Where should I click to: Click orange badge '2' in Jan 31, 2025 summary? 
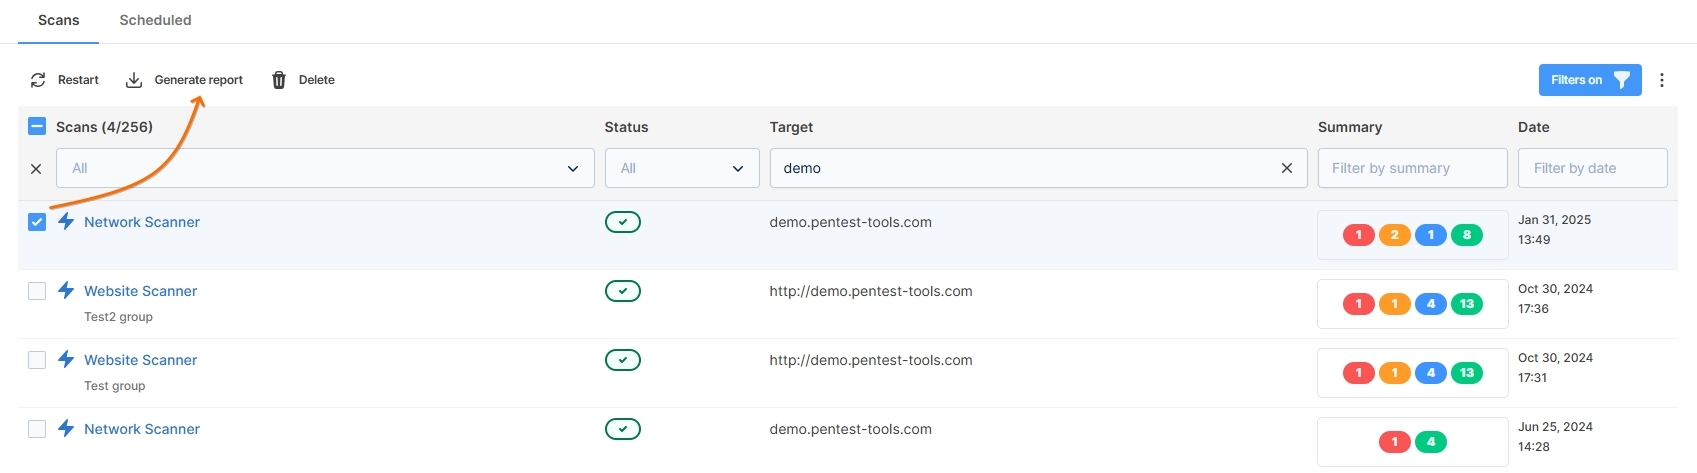click(1394, 235)
